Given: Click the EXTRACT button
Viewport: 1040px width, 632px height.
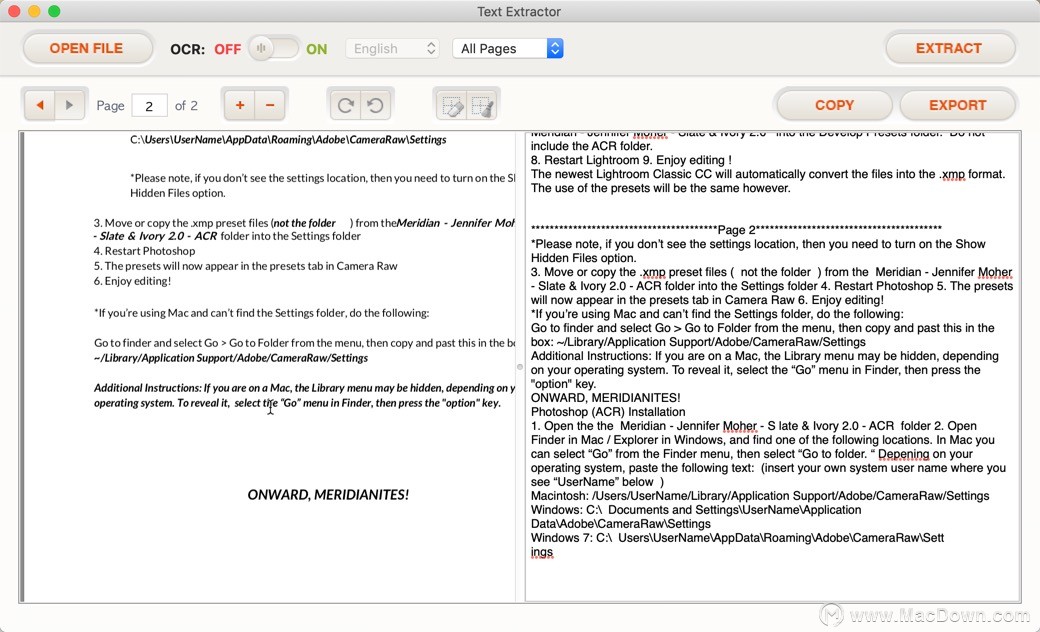Looking at the screenshot, I should coord(949,48).
